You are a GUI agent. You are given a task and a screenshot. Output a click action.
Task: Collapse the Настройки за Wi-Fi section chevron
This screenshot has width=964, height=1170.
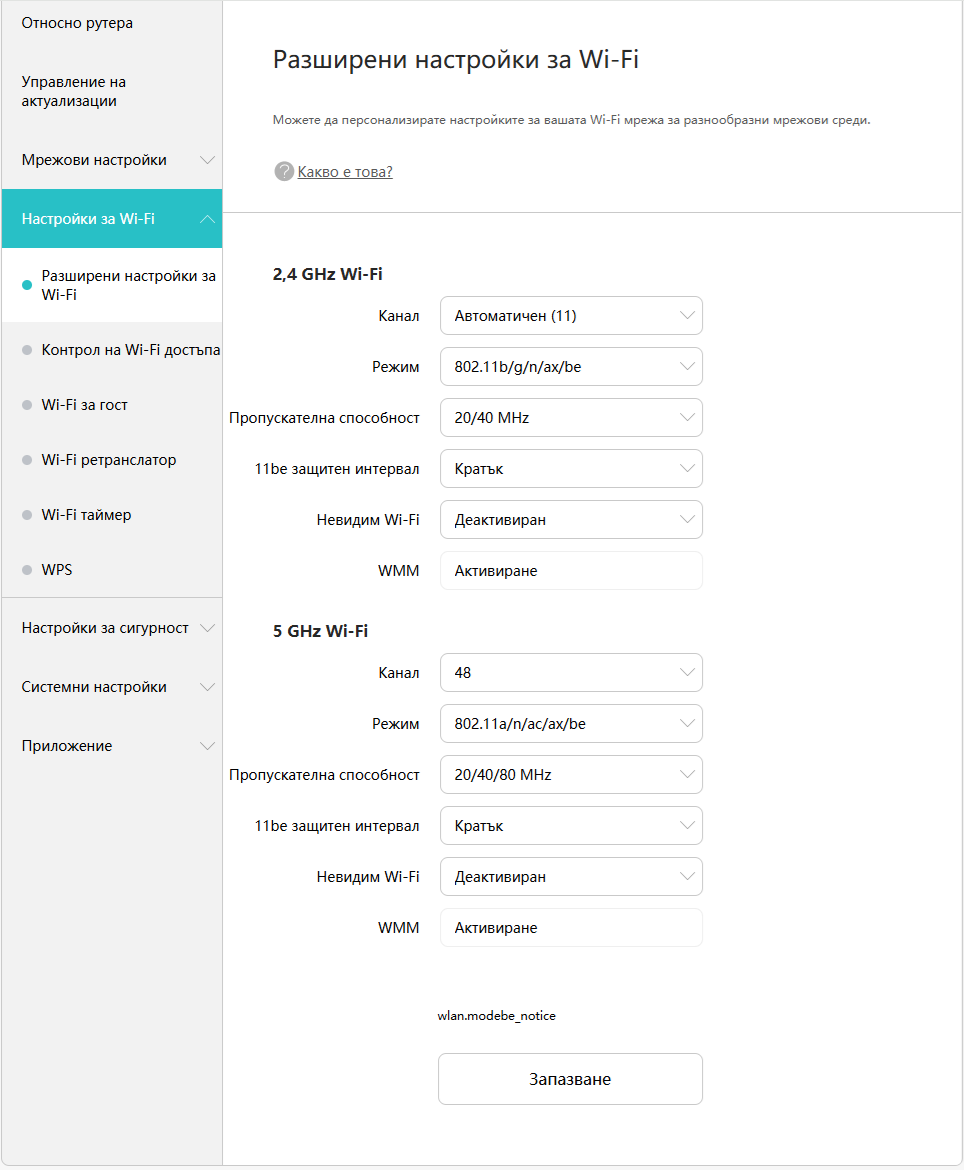click(207, 219)
